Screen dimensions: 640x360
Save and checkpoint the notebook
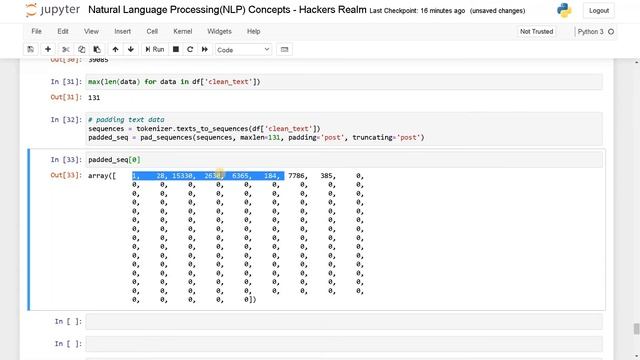pyautogui.click(x=31, y=49)
